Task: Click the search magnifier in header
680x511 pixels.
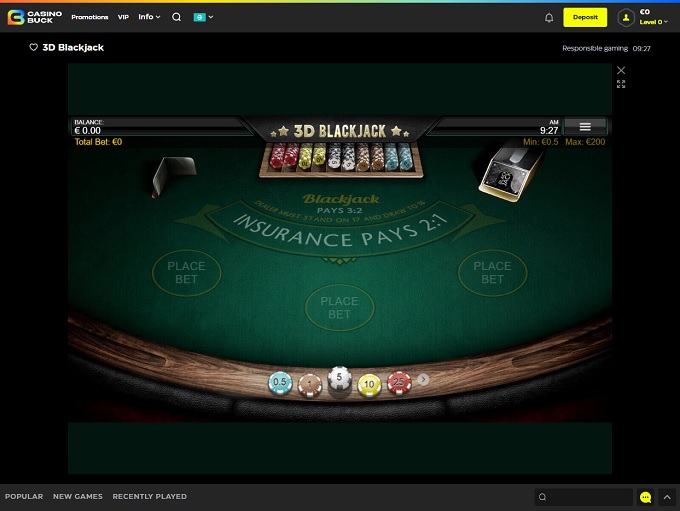Action: [177, 17]
